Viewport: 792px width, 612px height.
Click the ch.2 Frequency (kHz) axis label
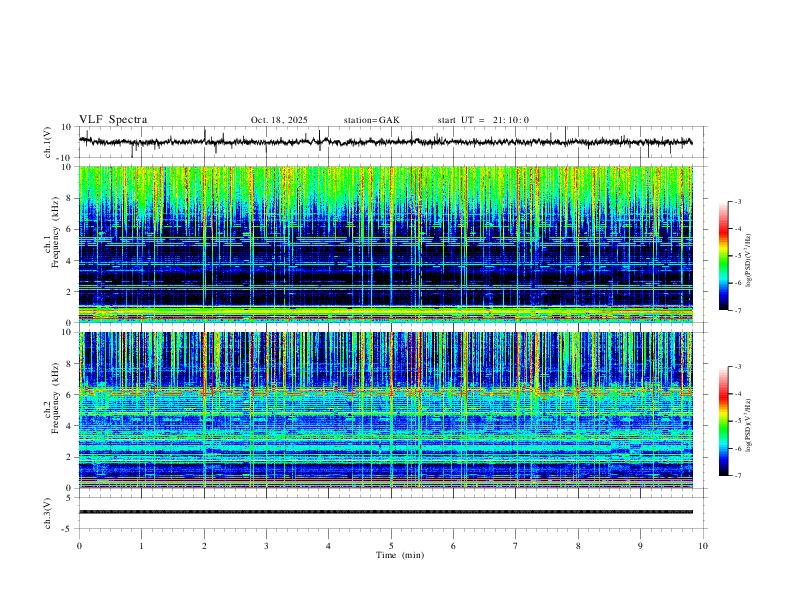coord(52,398)
